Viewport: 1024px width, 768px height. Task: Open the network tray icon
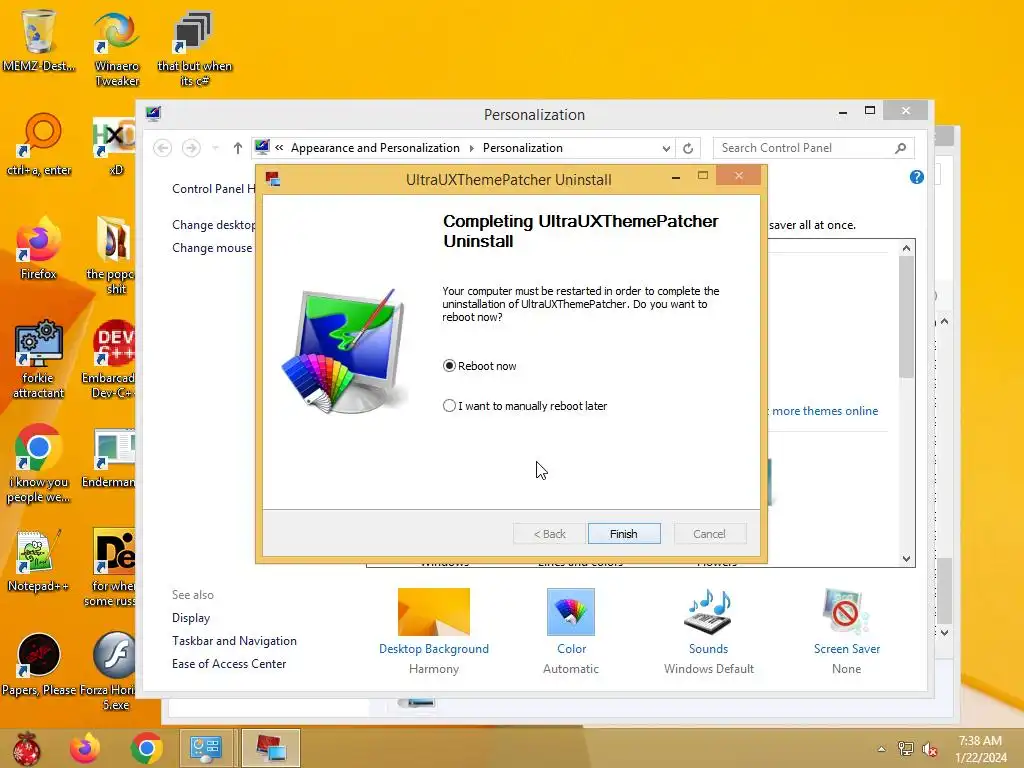click(906, 749)
